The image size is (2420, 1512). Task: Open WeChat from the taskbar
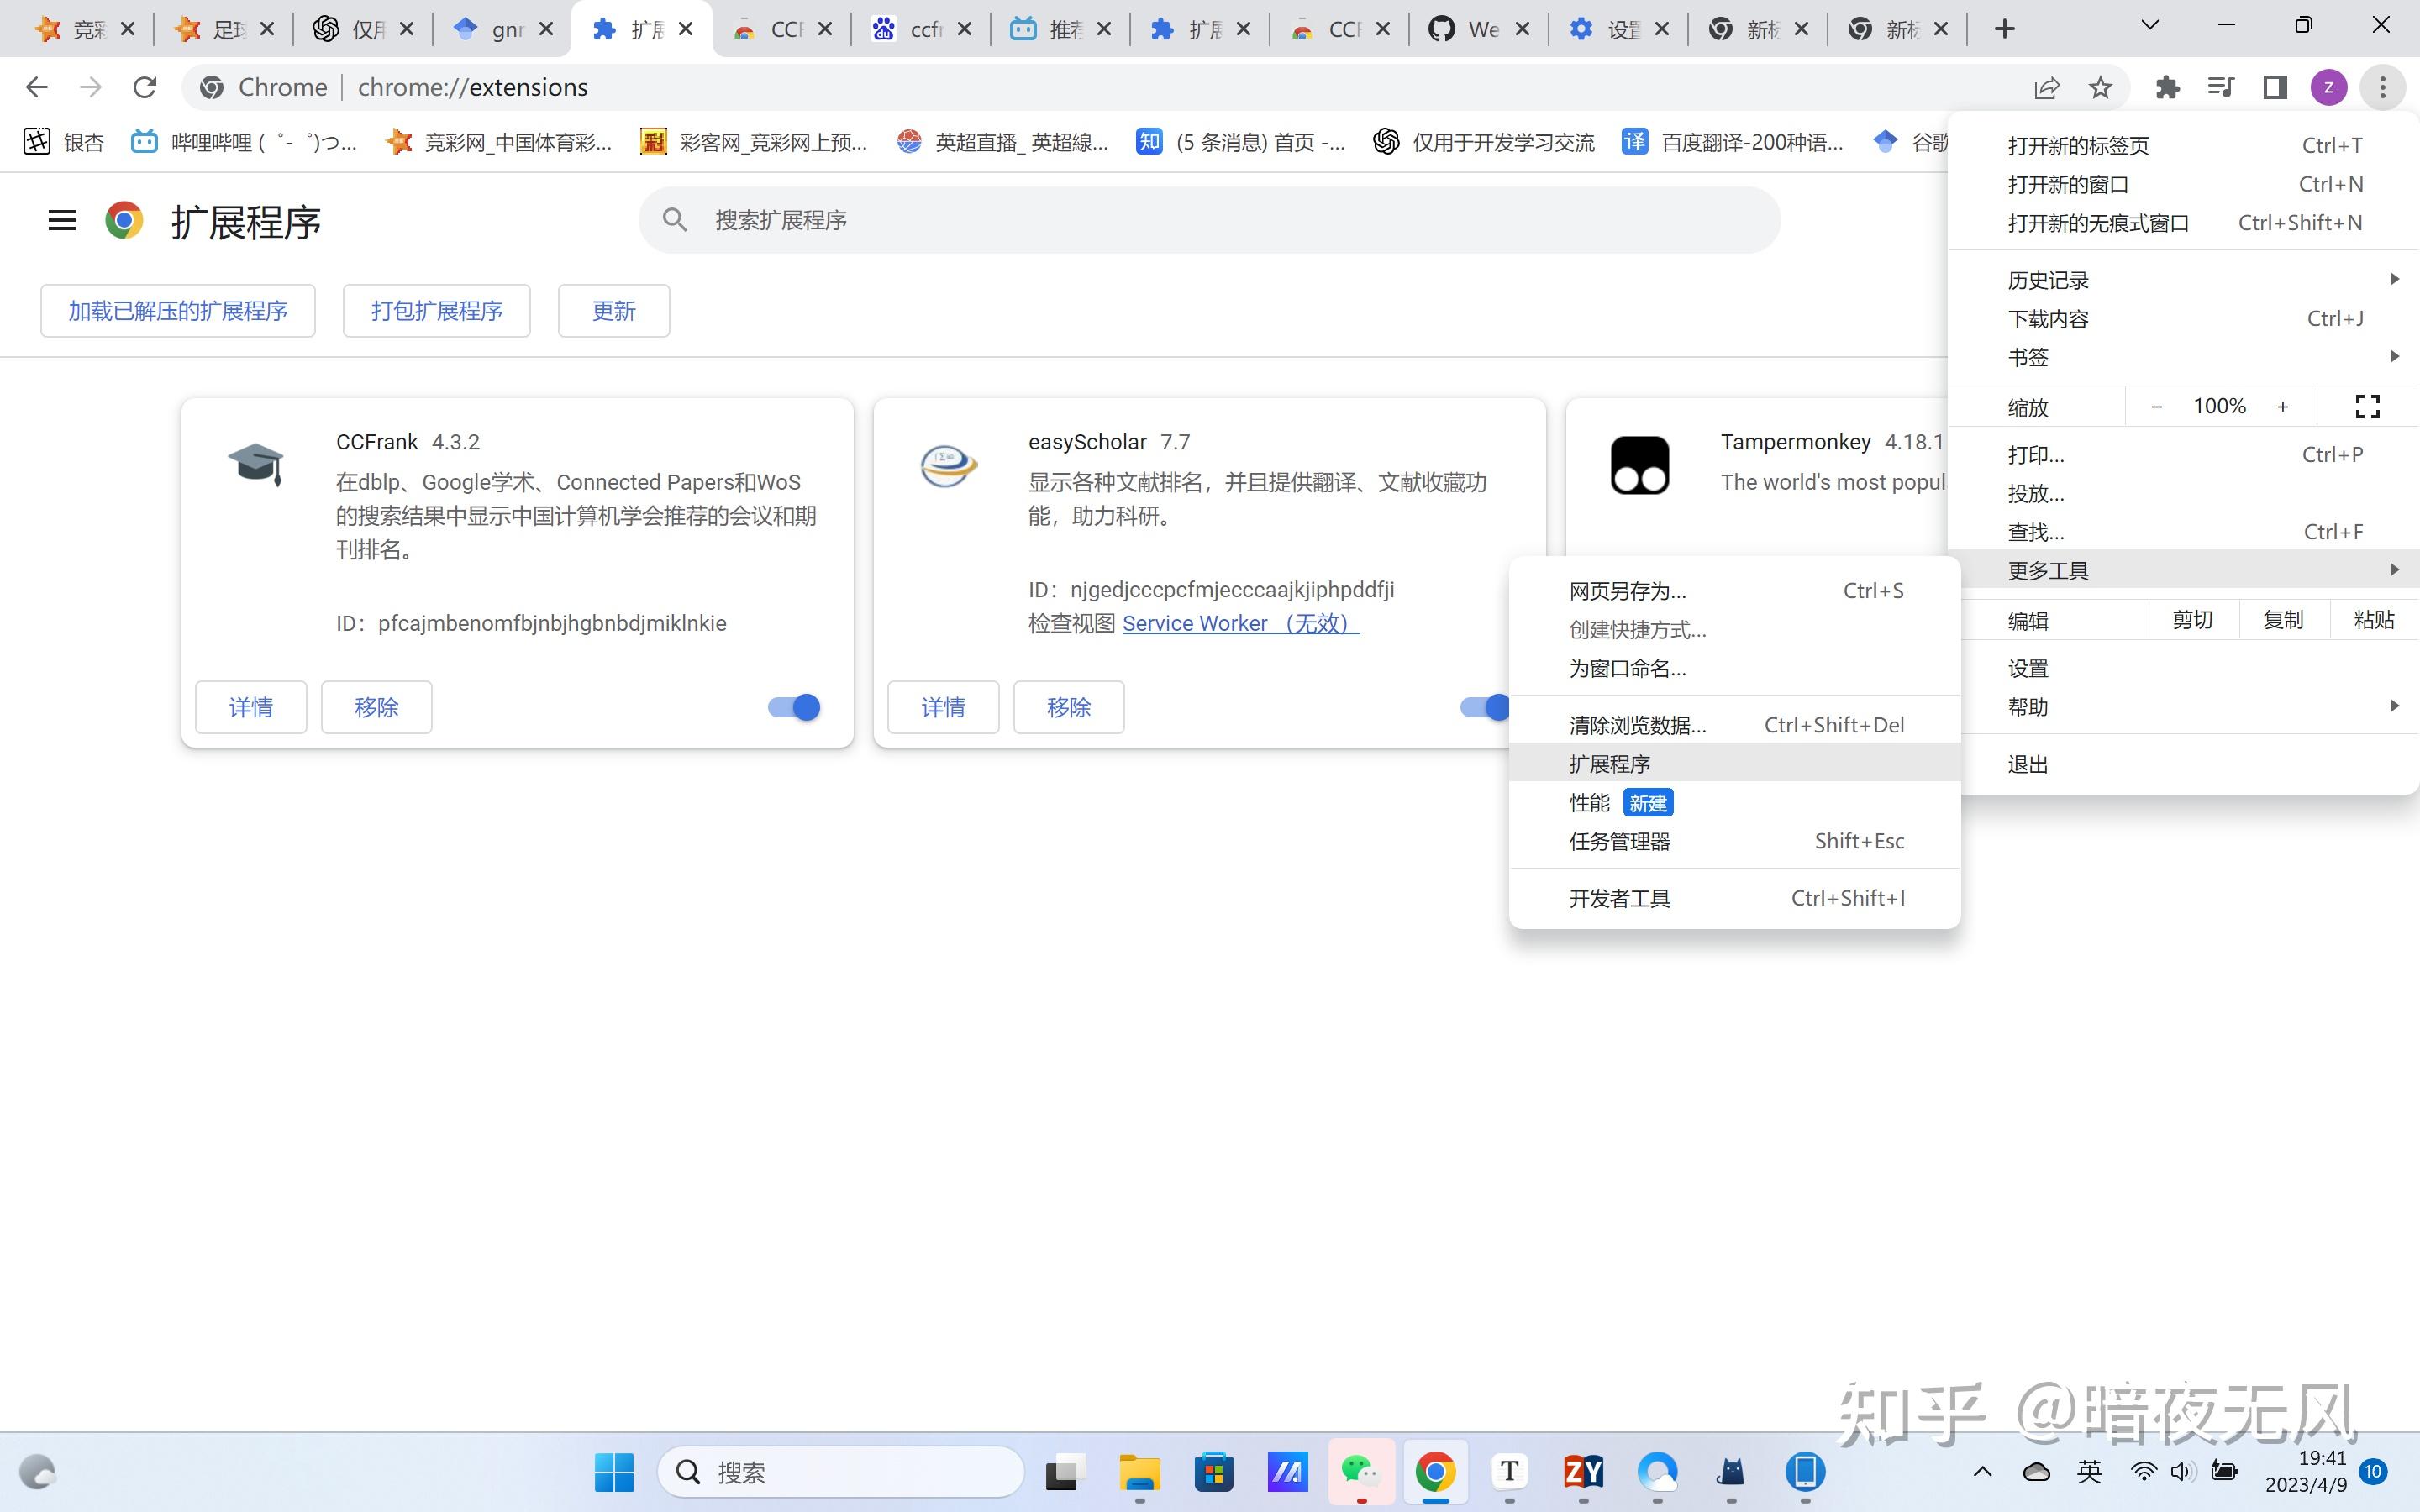[1361, 1472]
